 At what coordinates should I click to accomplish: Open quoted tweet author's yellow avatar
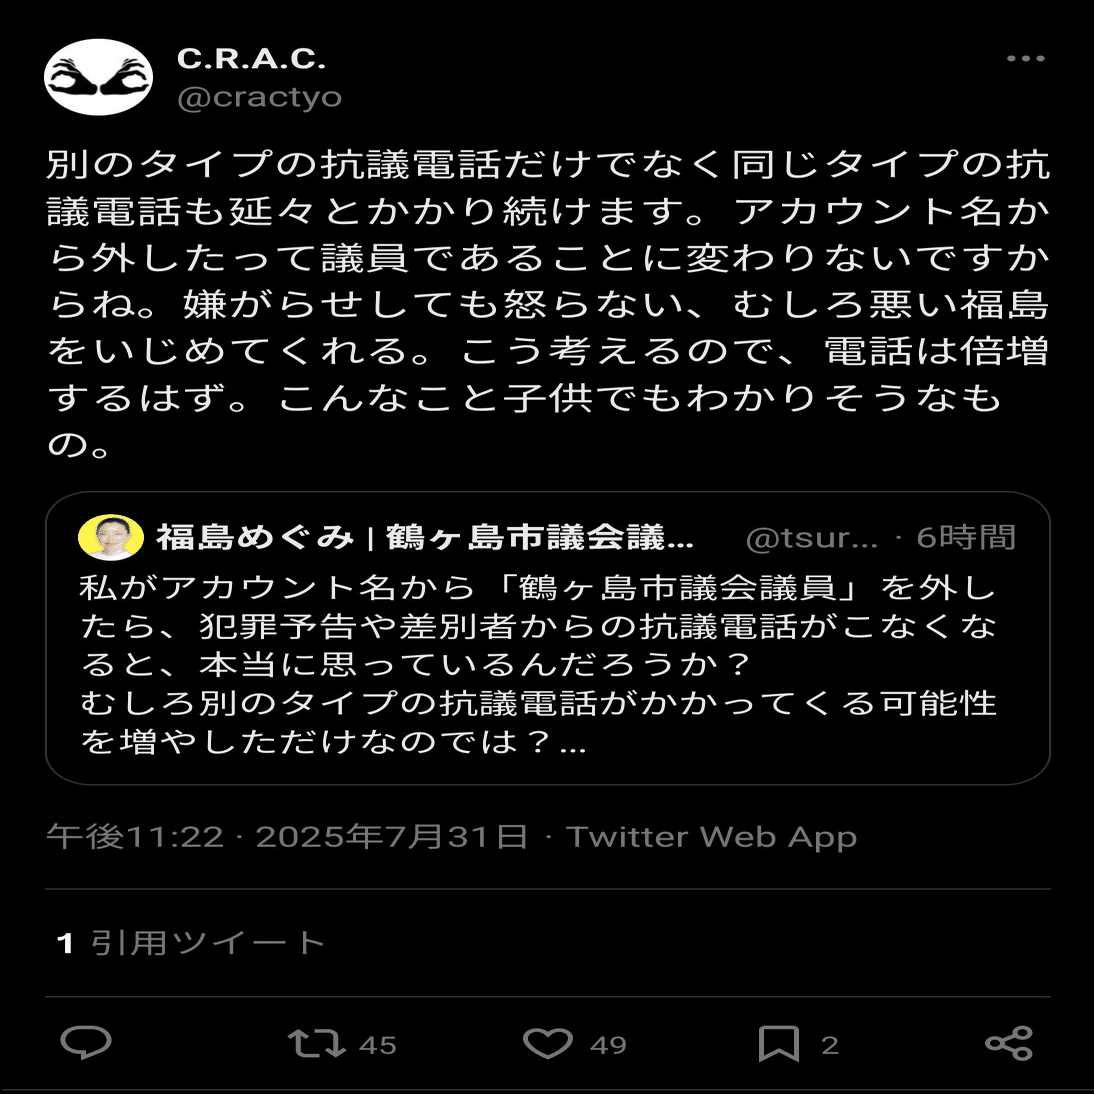click(111, 537)
